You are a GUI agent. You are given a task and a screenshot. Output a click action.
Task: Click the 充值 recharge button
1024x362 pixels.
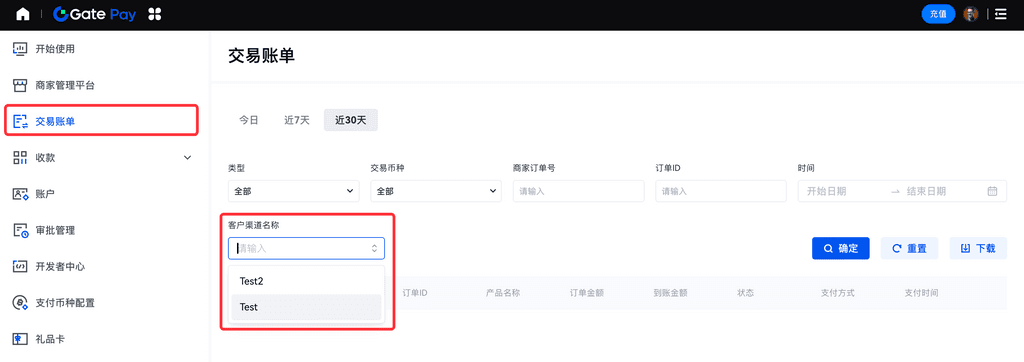pyautogui.click(x=938, y=14)
